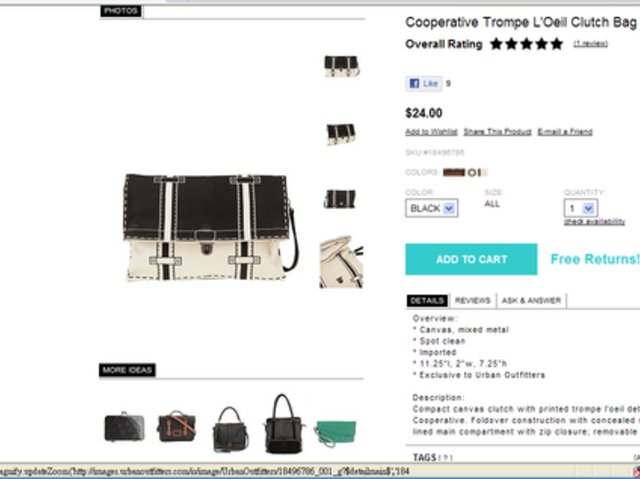640x479 pixels.
Task: Open the Ask & Answer tab
Action: [531, 301]
